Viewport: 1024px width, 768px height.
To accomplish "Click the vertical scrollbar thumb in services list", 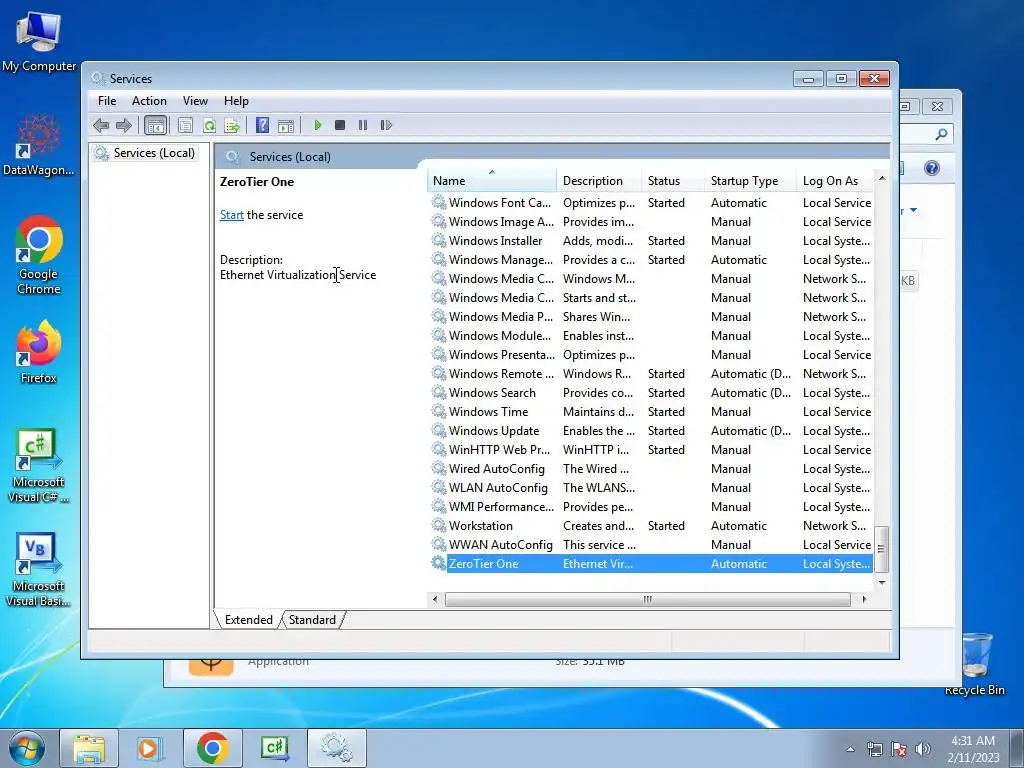I will click(882, 549).
